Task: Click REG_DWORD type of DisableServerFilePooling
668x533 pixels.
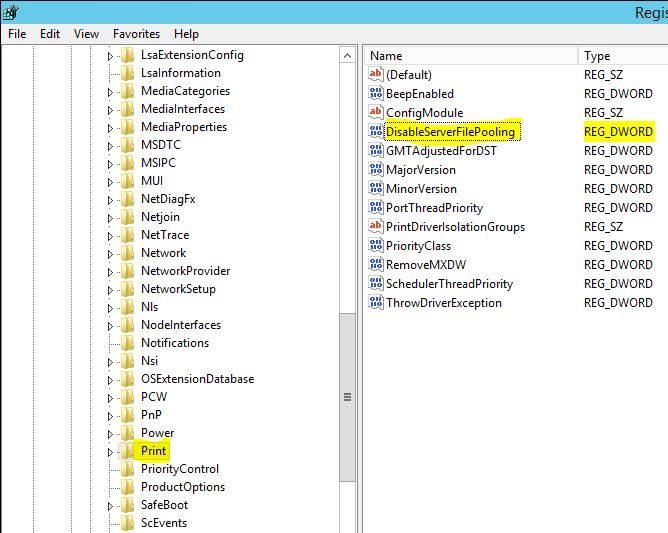Action: (618, 132)
